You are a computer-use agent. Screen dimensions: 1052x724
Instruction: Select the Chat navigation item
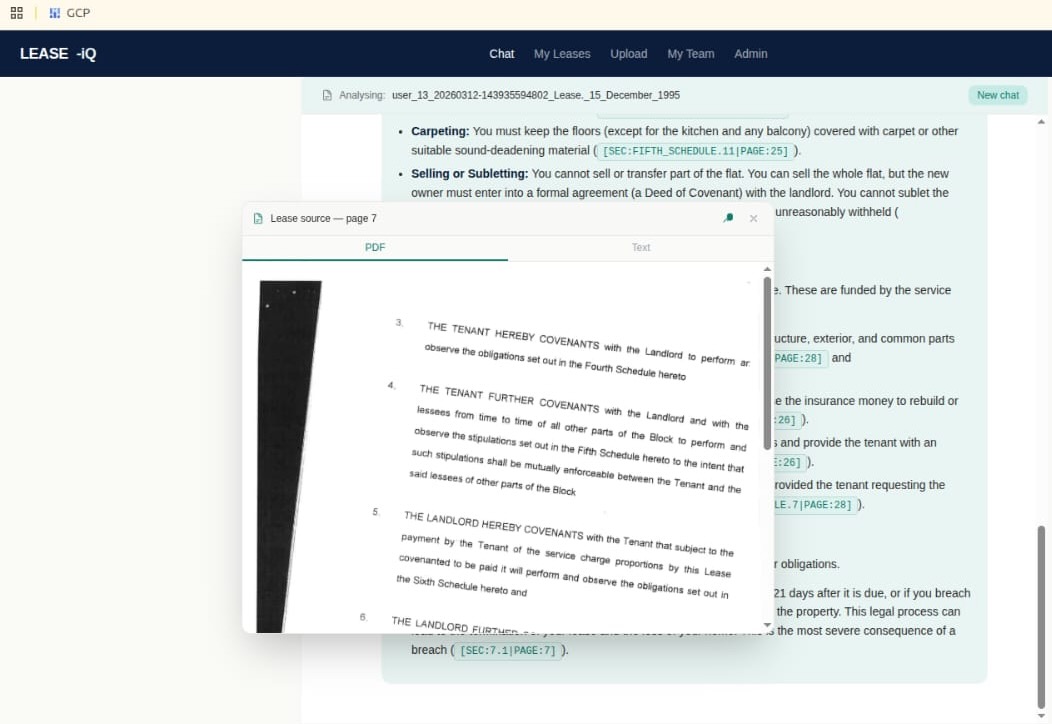[x=501, y=54]
